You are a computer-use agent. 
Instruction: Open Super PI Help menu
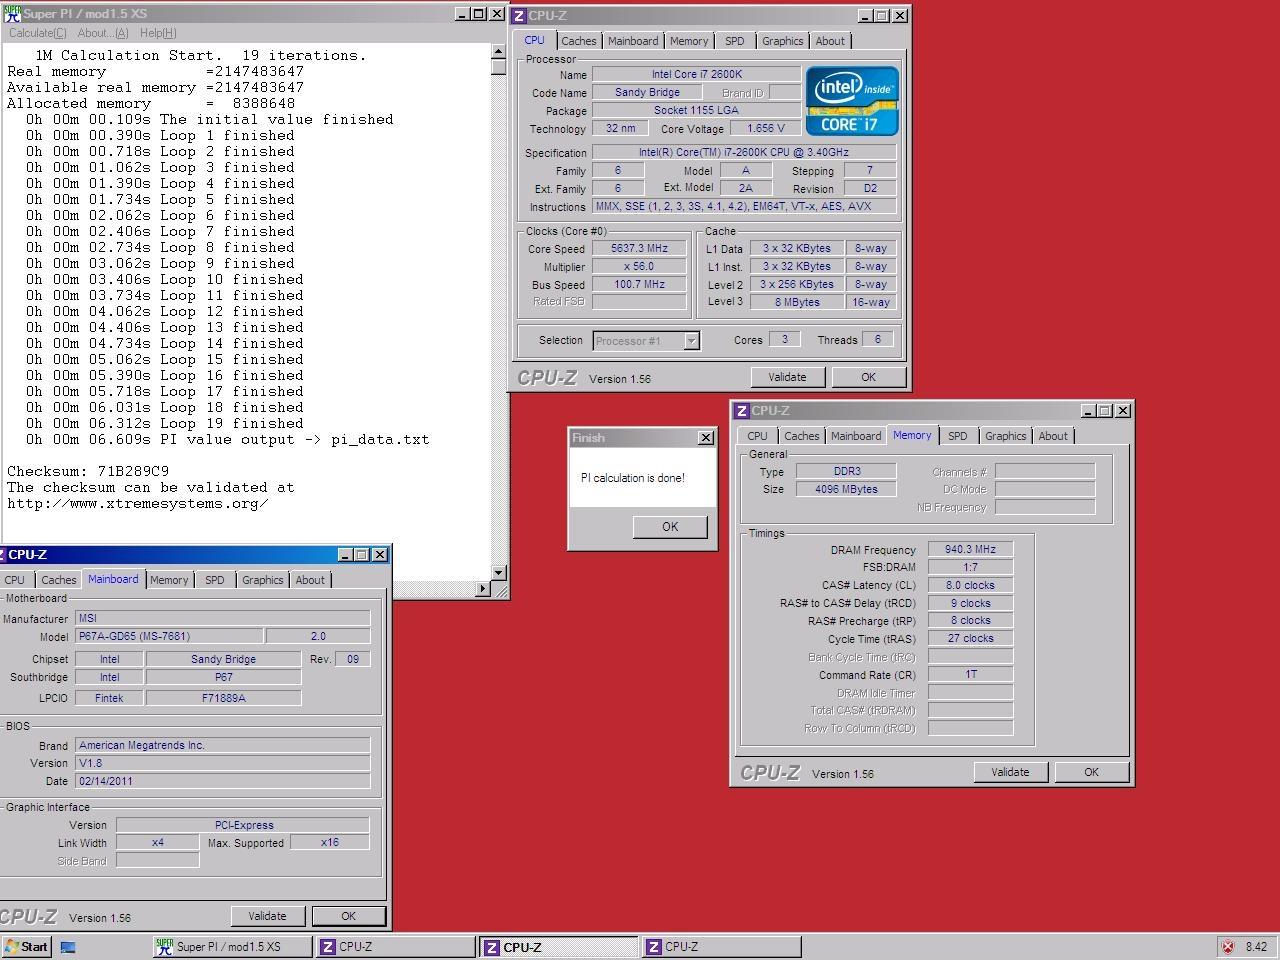click(x=158, y=33)
